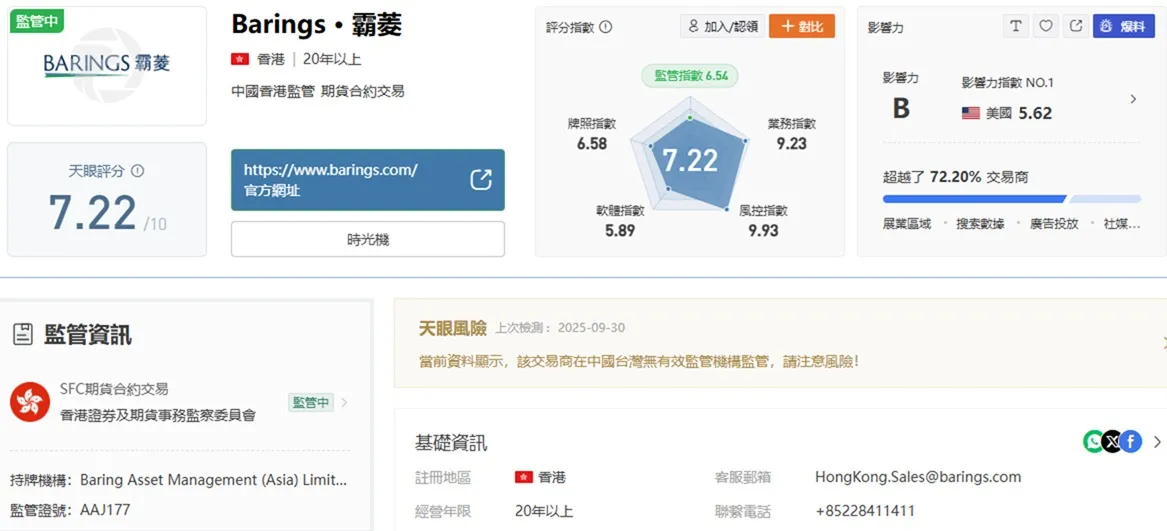Click the Baring Asset Management (Asia) Limit... text
The width and height of the screenshot is (1167, 531).
213,480
